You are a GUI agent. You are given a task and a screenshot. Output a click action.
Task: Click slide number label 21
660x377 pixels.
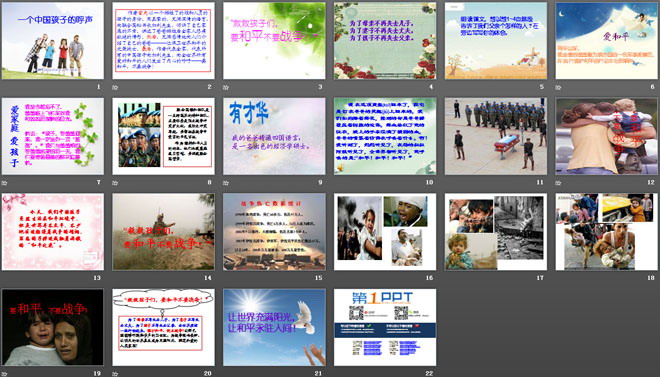pyautogui.click(x=319, y=373)
